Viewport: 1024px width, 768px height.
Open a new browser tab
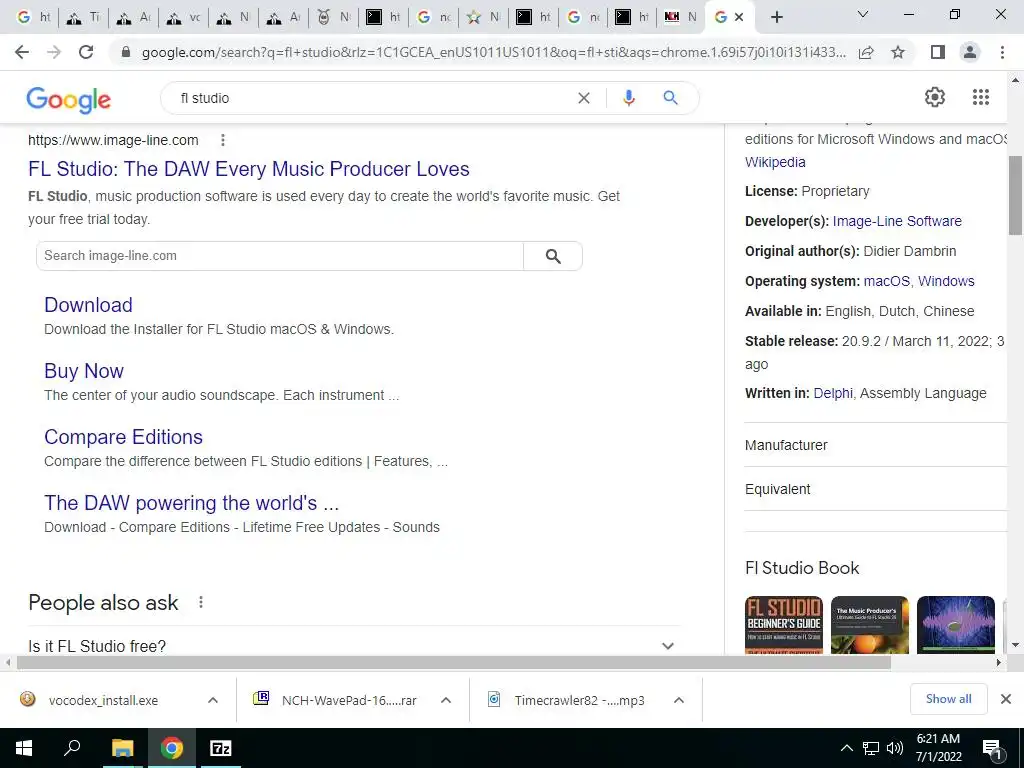[x=776, y=18]
